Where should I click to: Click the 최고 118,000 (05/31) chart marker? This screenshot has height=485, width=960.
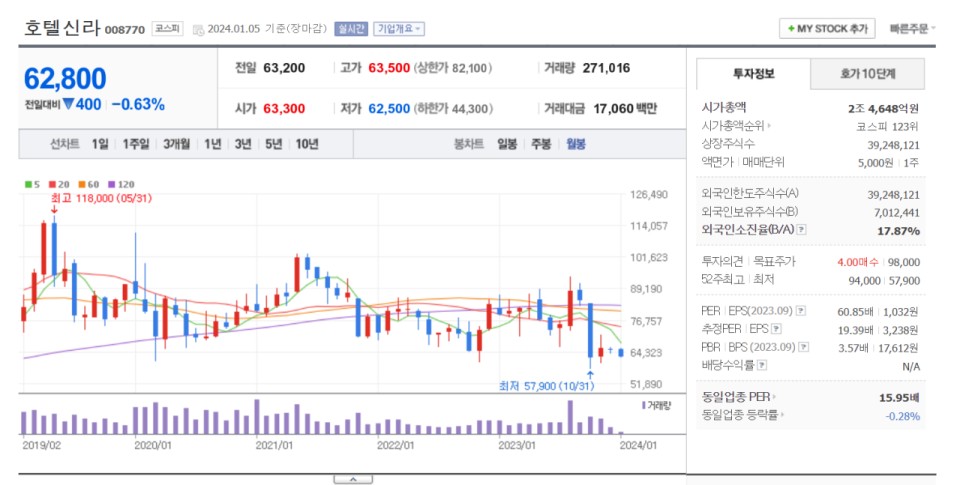click(101, 198)
